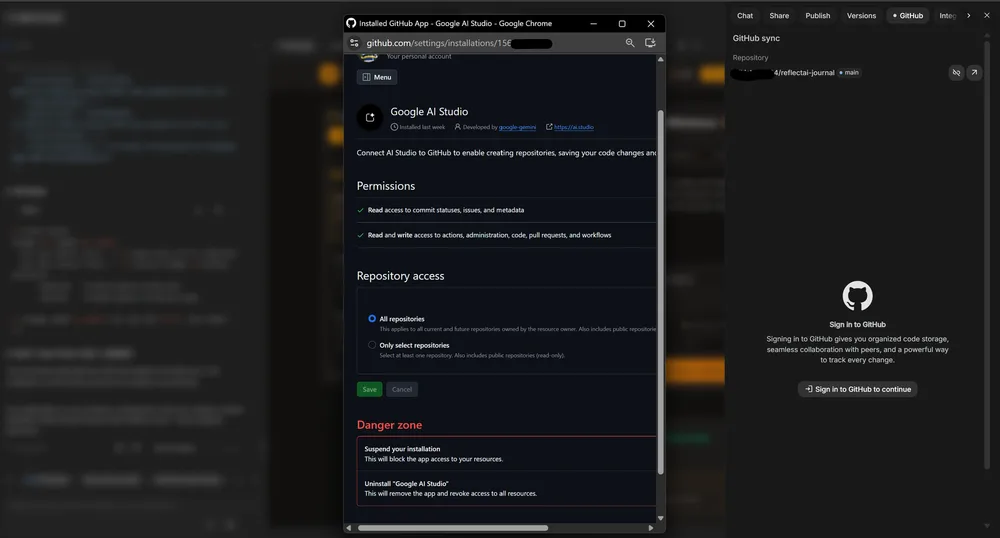Click the scroll up arrow of popup
Viewport: 1000px width, 538px height.
[661, 59]
